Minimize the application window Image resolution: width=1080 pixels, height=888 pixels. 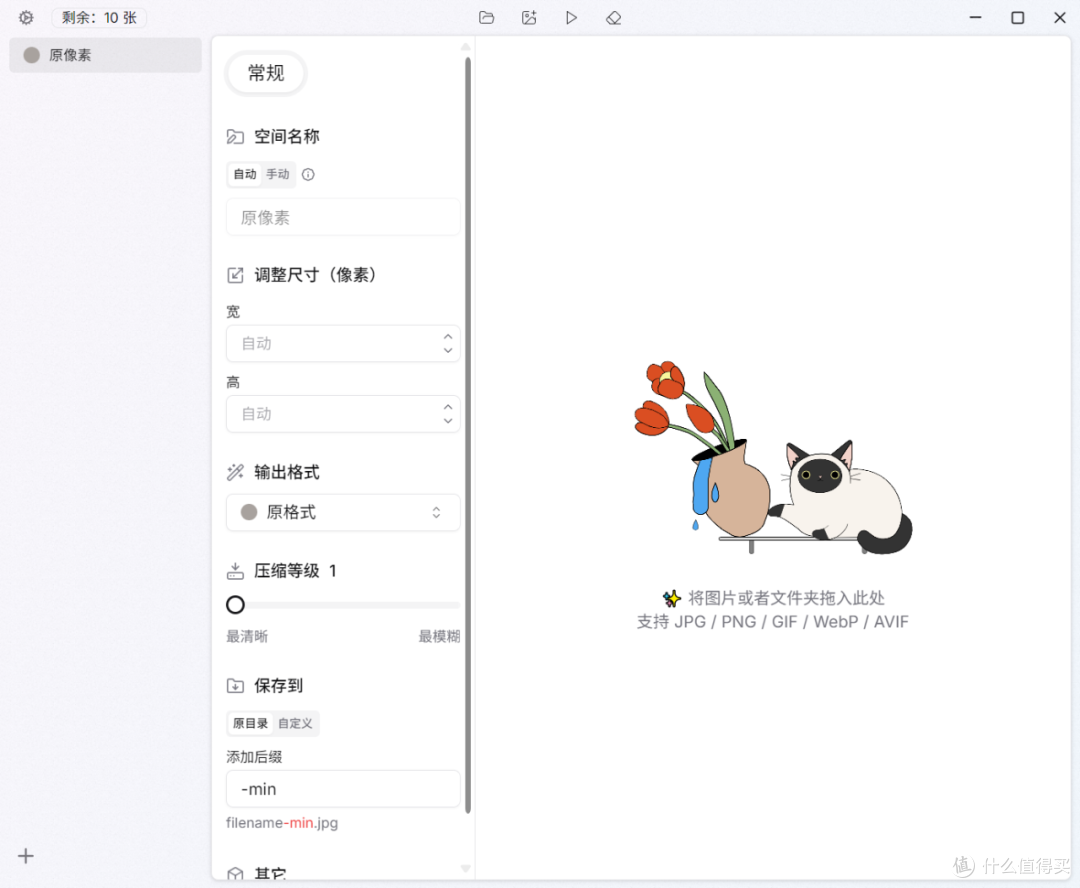(x=975, y=17)
